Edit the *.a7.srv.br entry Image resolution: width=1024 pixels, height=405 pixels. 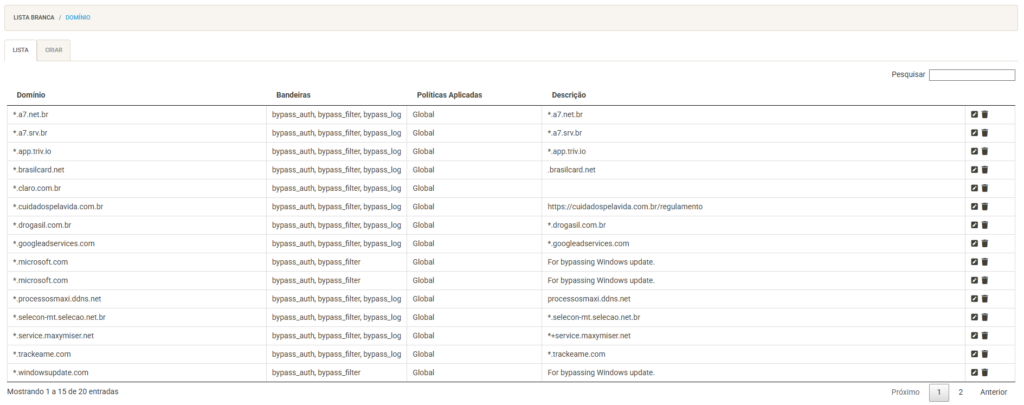tap(974, 133)
